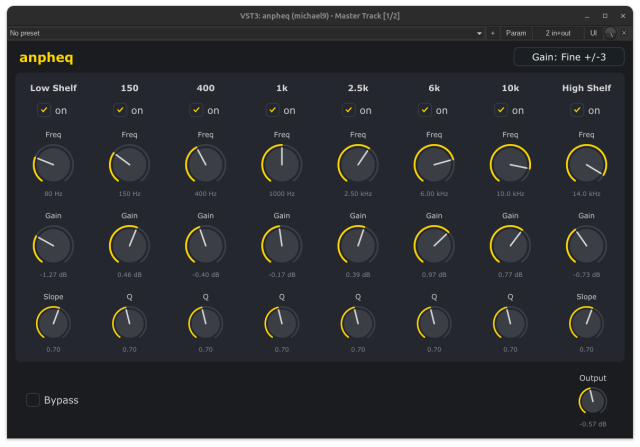
Task: Click the 6.00 kHz value readout
Action: (434, 193)
